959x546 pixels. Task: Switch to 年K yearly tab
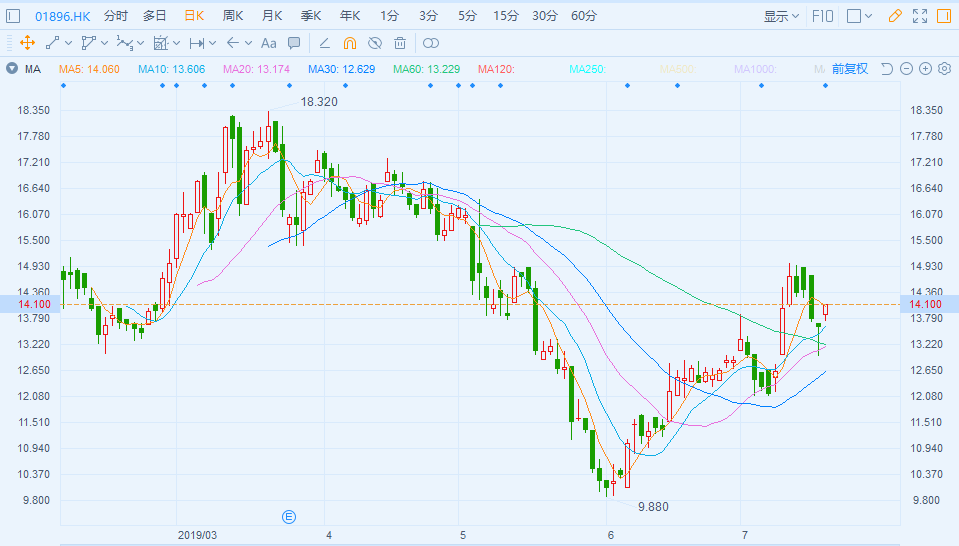click(350, 16)
